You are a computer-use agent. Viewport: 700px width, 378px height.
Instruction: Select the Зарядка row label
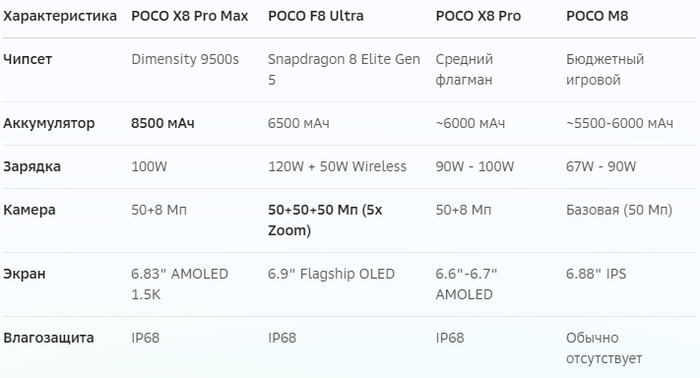point(32,166)
